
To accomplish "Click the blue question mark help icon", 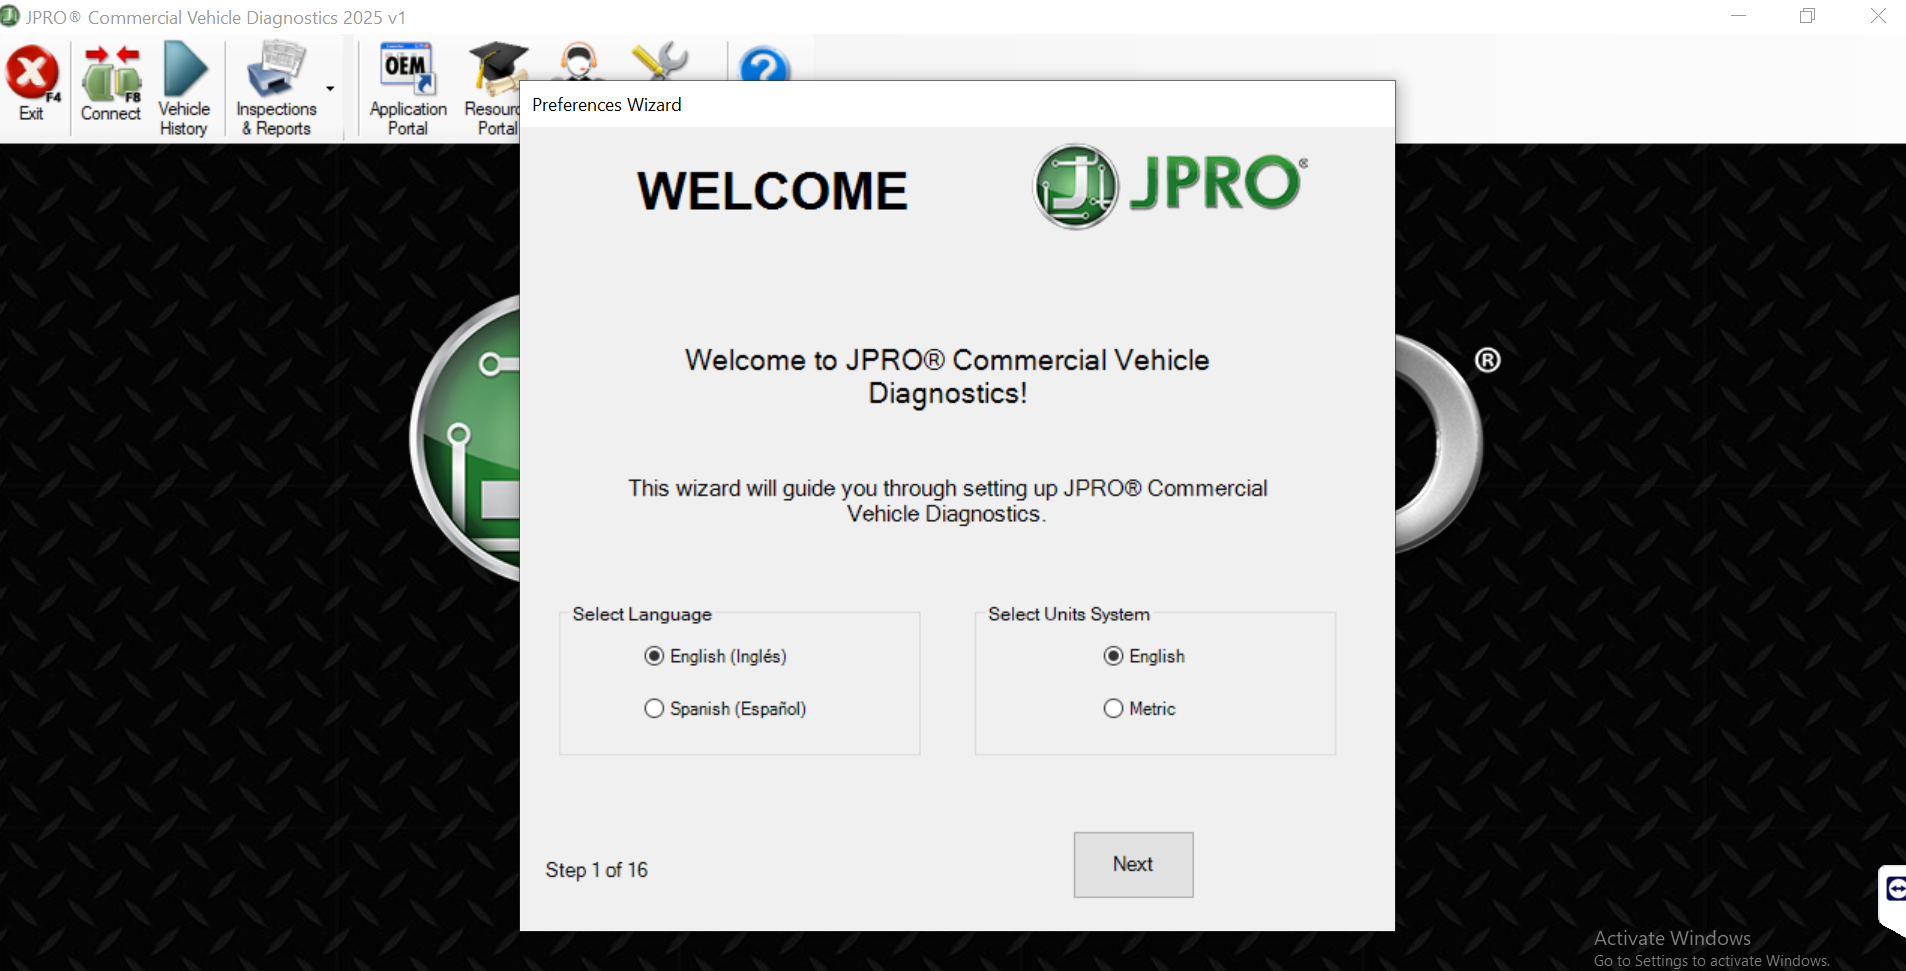I will pyautogui.click(x=764, y=65).
